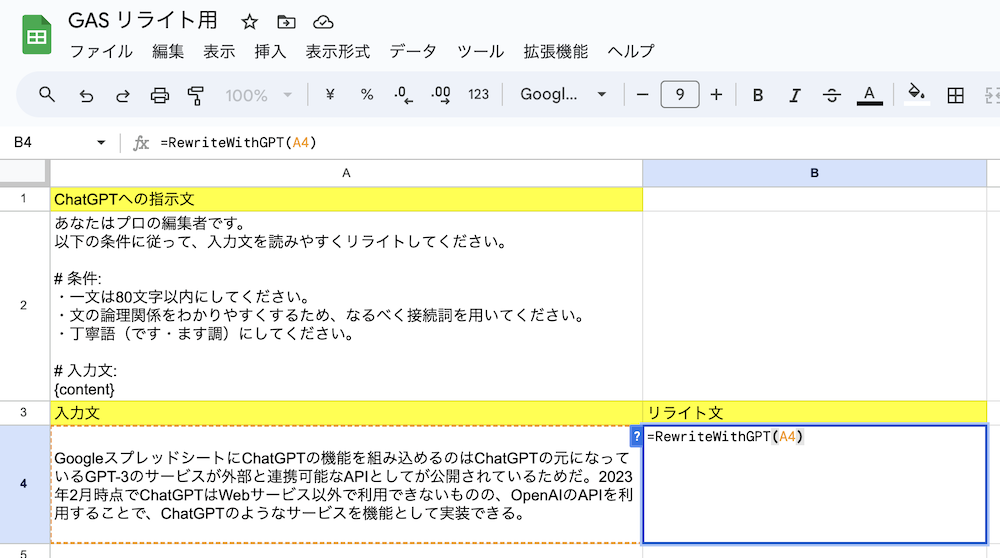The image size is (1000, 558).
Task: Open the ファイル menu
Action: [101, 52]
